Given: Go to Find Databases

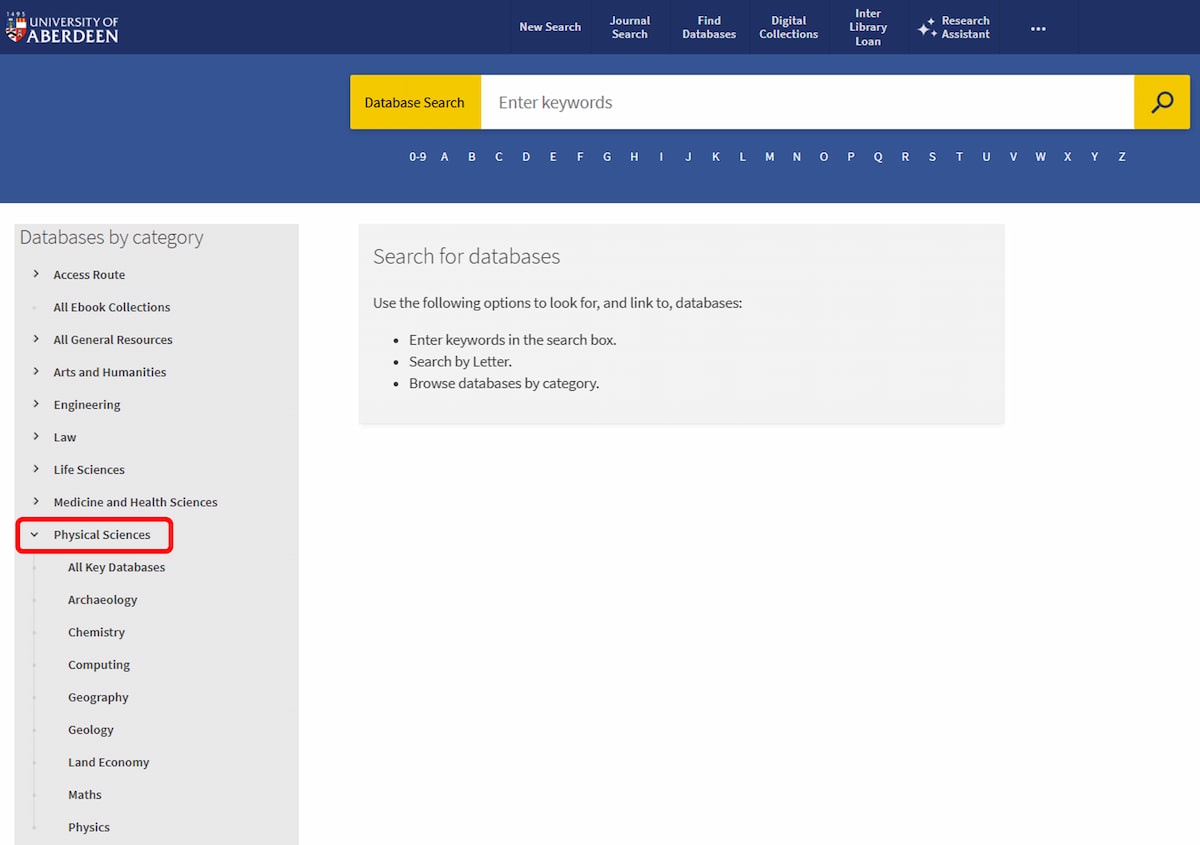Looking at the screenshot, I should tap(709, 27).
